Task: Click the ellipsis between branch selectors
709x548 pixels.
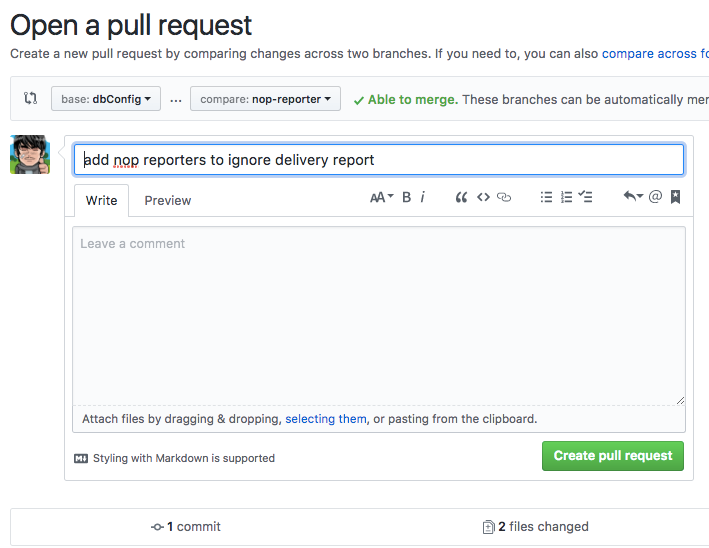Action: coord(176,100)
